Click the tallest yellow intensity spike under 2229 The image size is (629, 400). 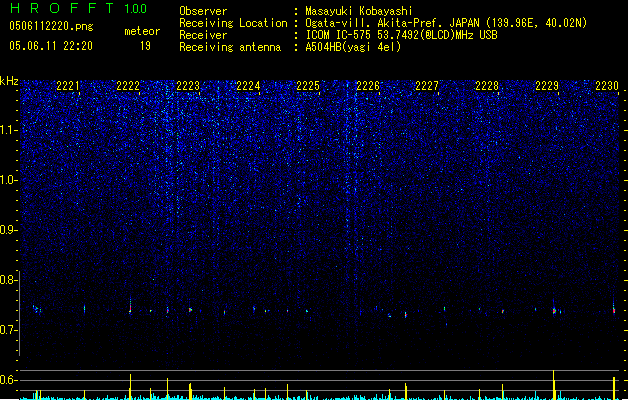tap(554, 385)
